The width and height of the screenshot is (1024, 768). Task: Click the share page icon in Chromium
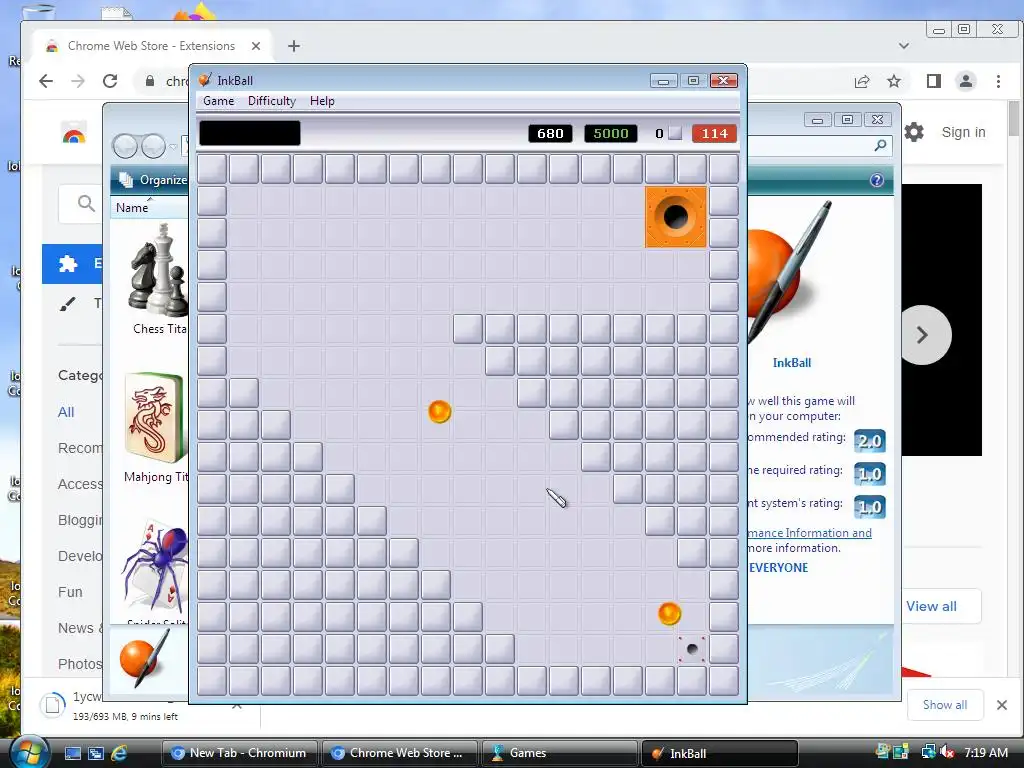tap(862, 81)
